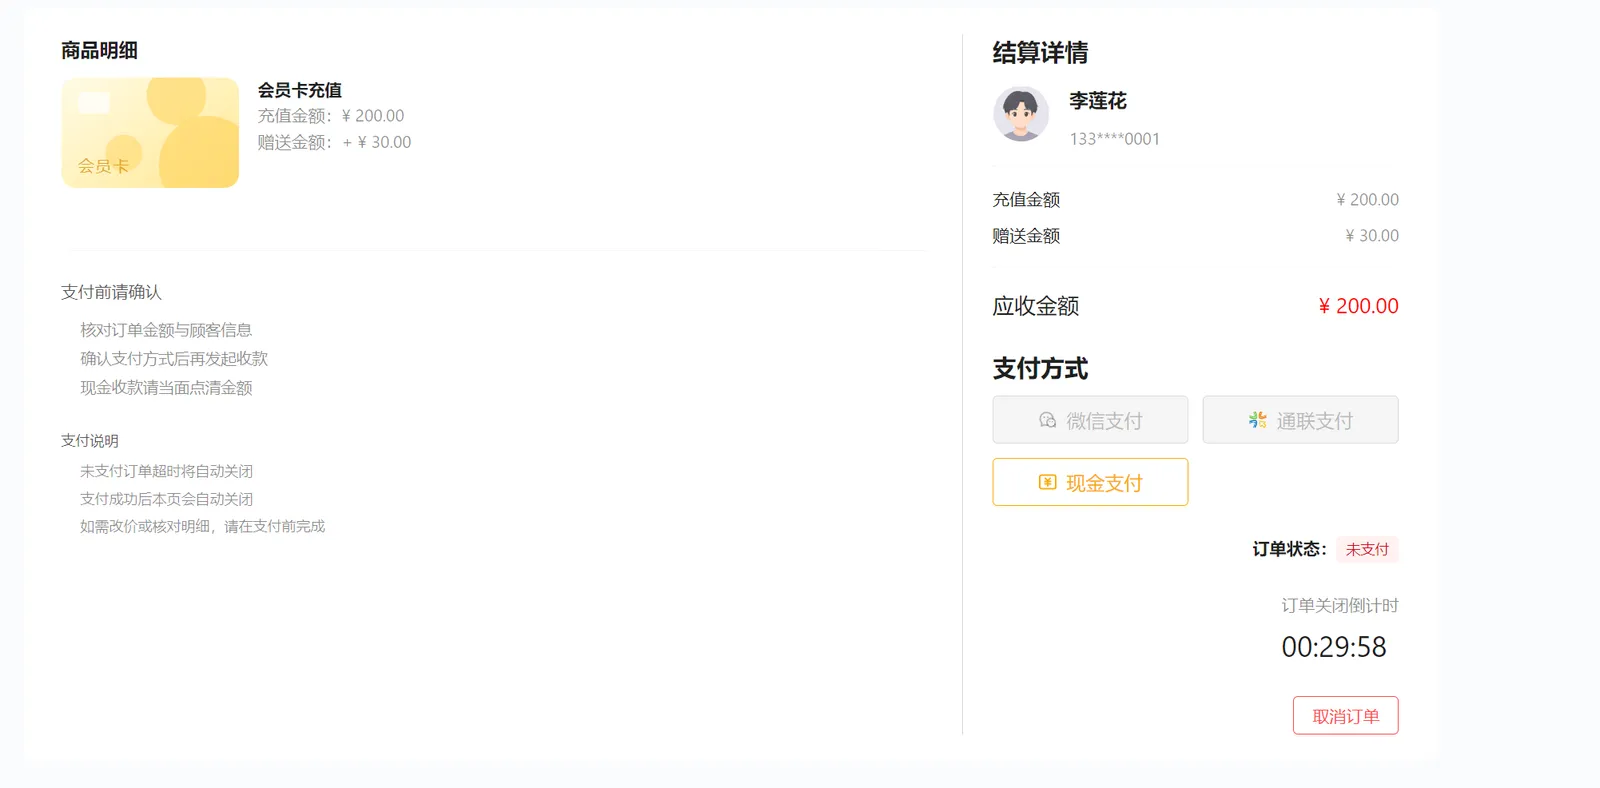Click 会员卡充值 product title
This screenshot has width=1600, height=788.
click(x=300, y=90)
